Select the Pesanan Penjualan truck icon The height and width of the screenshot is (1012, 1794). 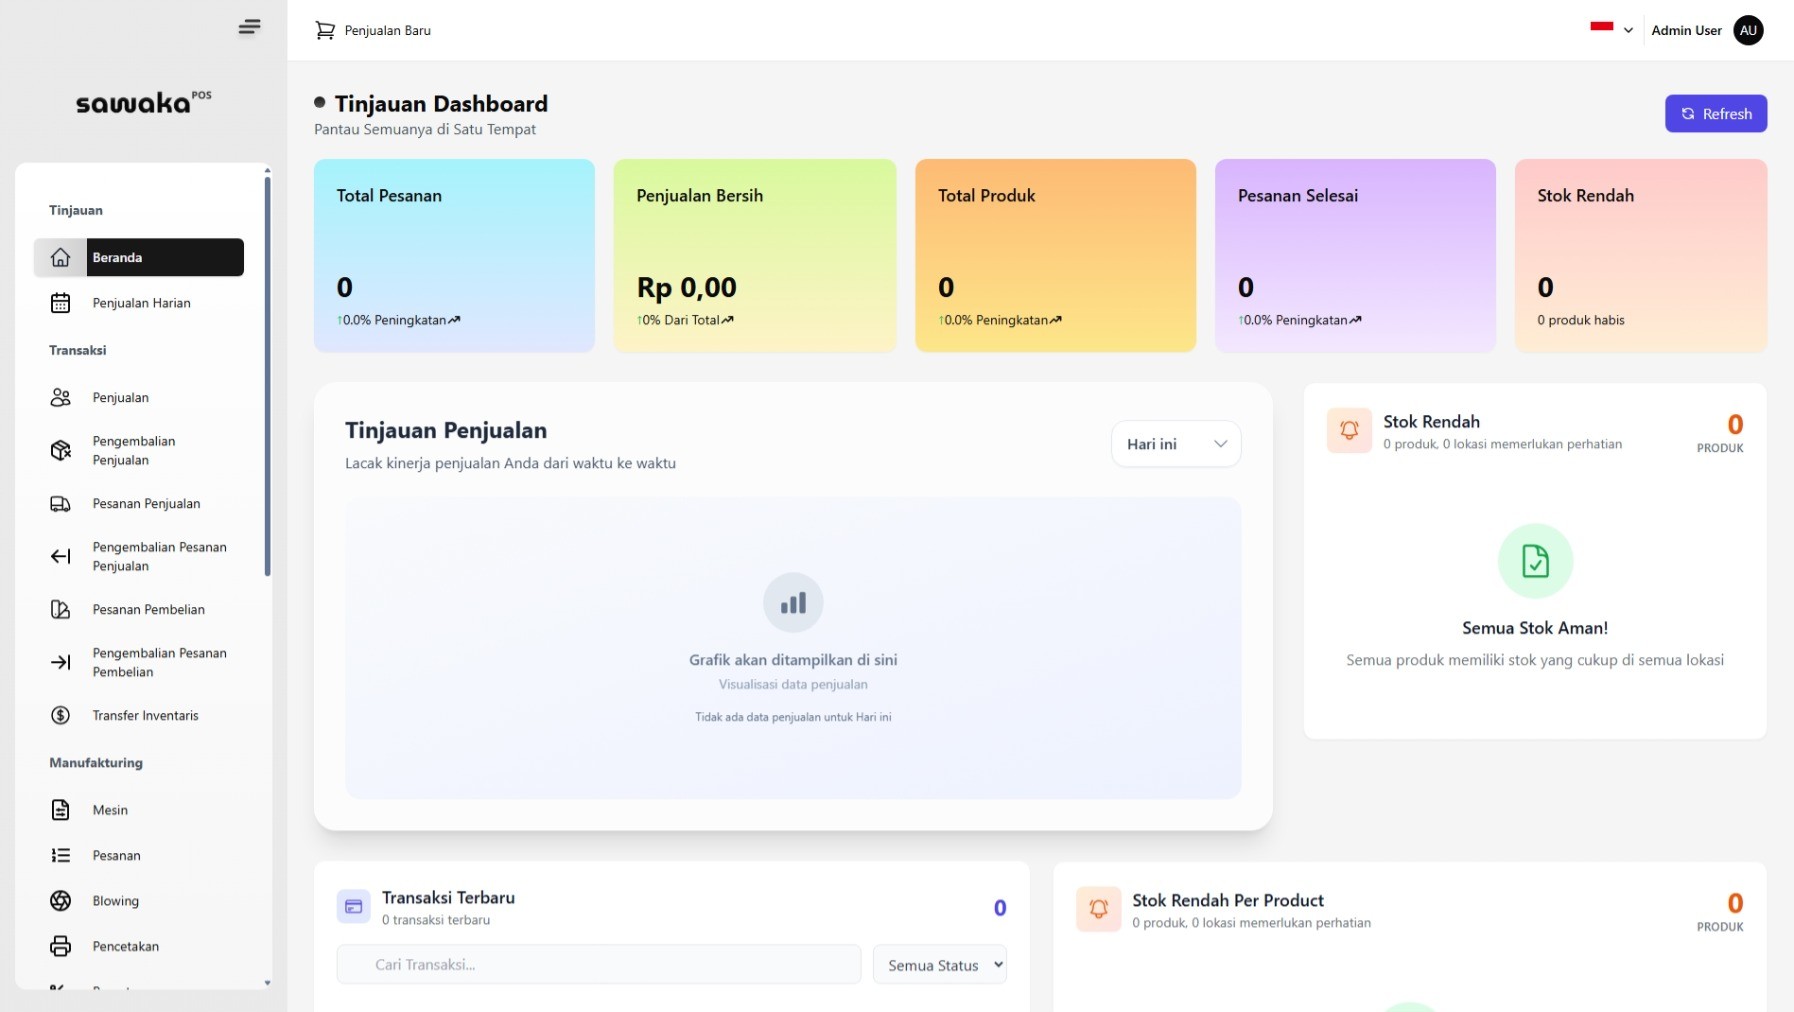[x=61, y=504]
